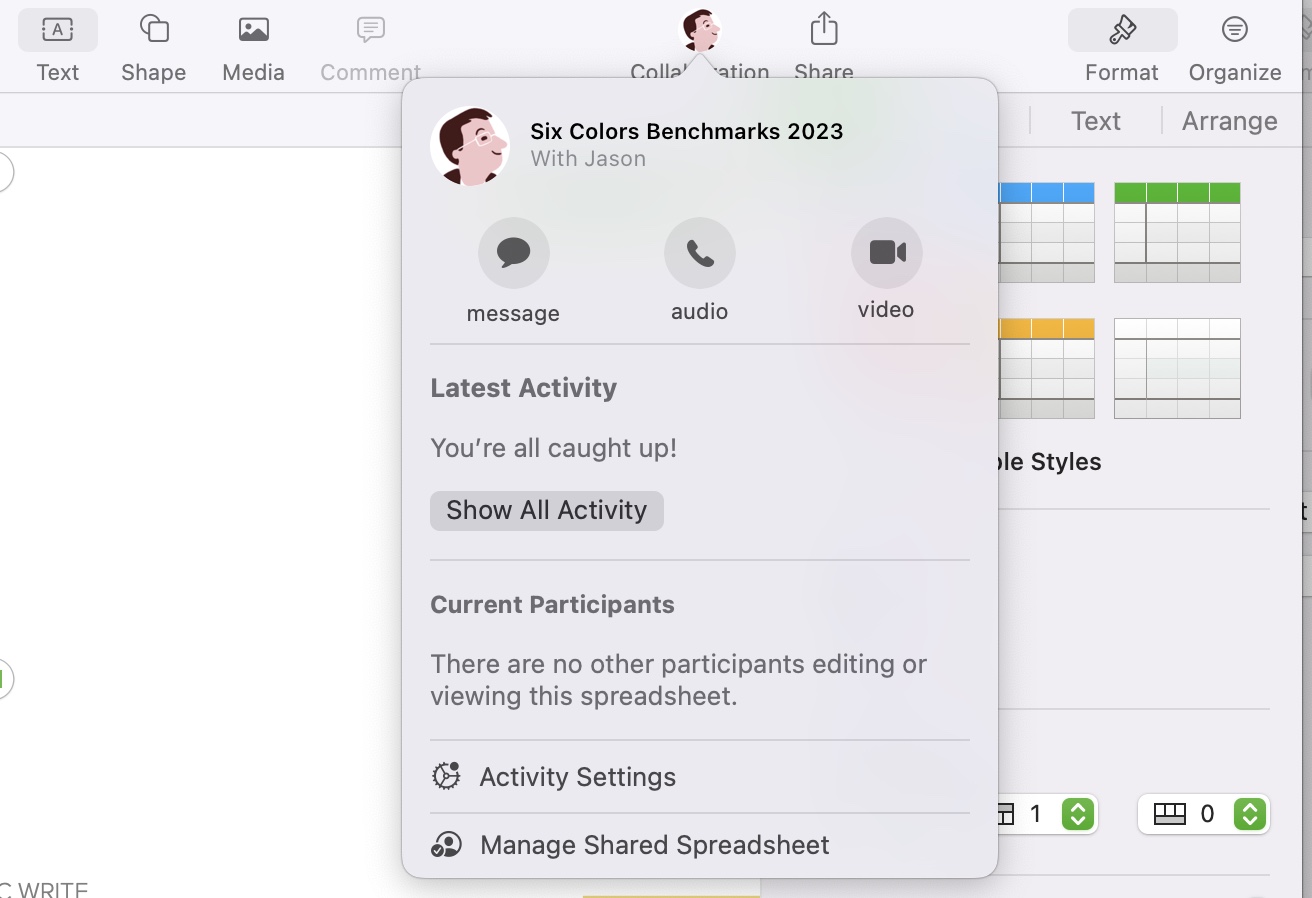Click the 'no other participants' message text
1312x898 pixels.
click(x=678, y=680)
